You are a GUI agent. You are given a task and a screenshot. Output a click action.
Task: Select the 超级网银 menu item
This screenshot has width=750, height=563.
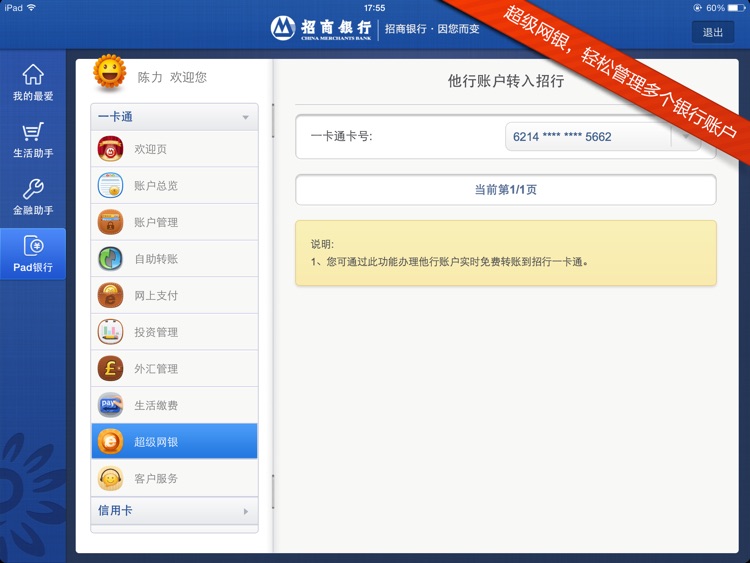click(174, 441)
